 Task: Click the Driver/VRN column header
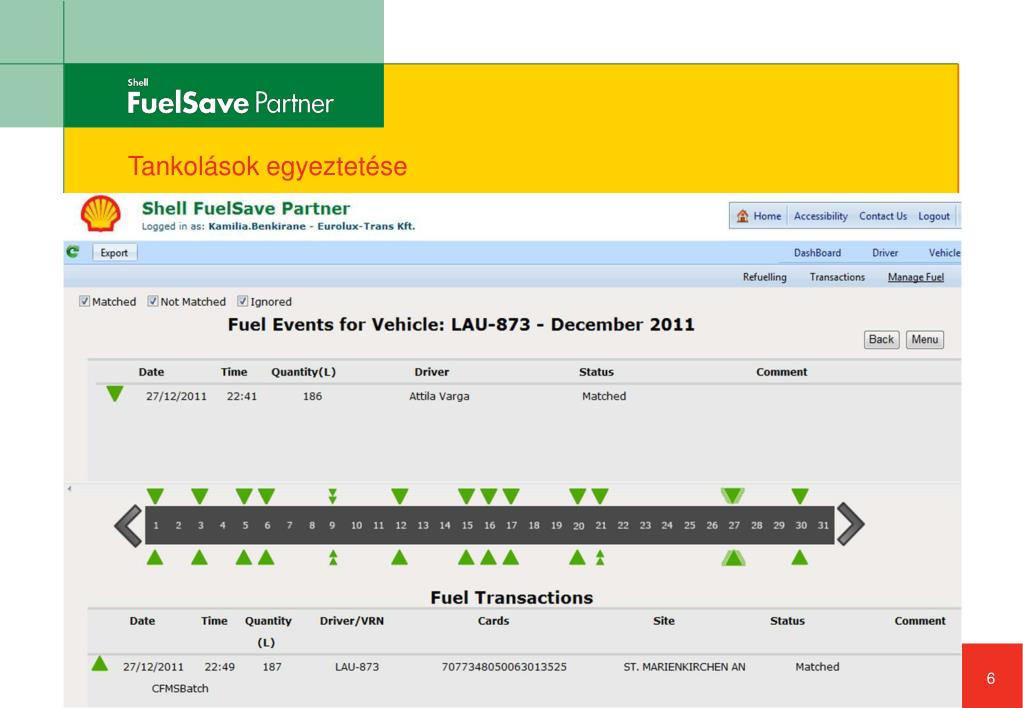coord(352,621)
